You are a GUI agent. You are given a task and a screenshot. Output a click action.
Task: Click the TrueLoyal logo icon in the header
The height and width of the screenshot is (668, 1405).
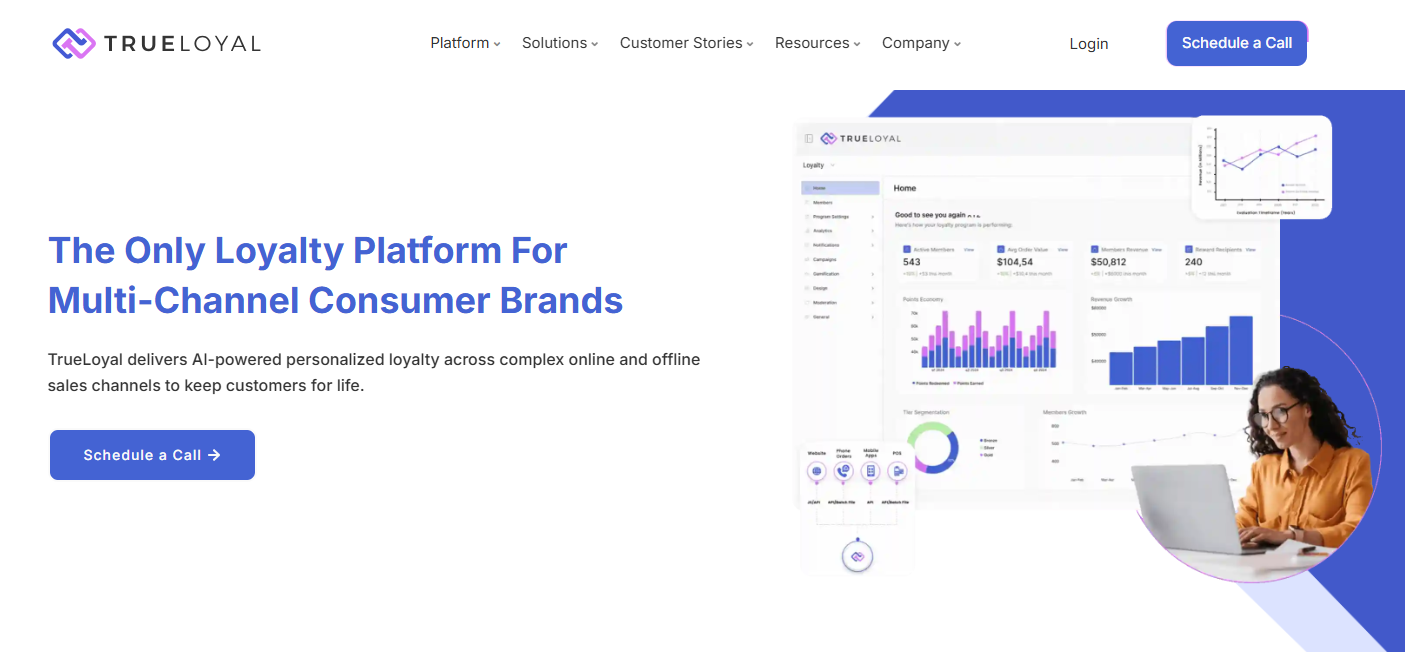(74, 43)
